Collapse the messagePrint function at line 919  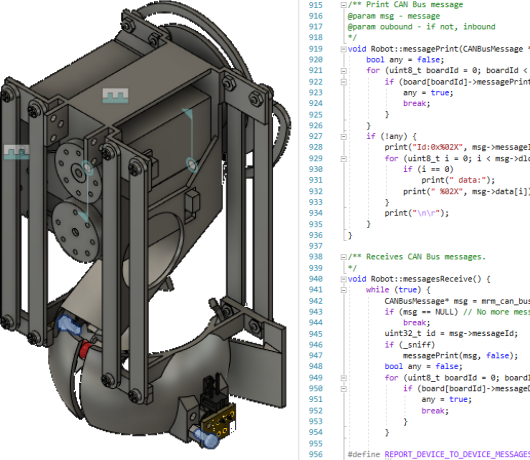pos(343,49)
